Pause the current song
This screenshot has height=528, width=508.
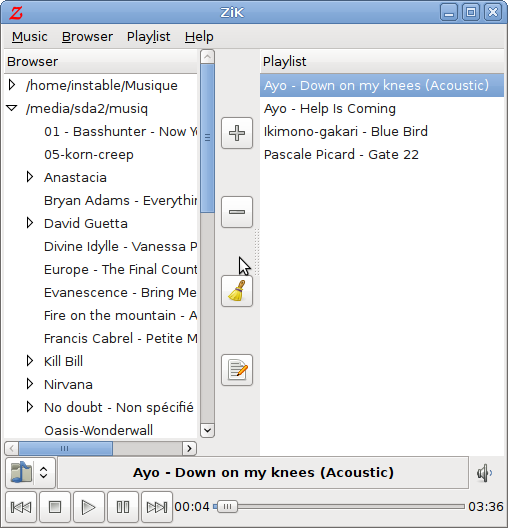[123, 507]
